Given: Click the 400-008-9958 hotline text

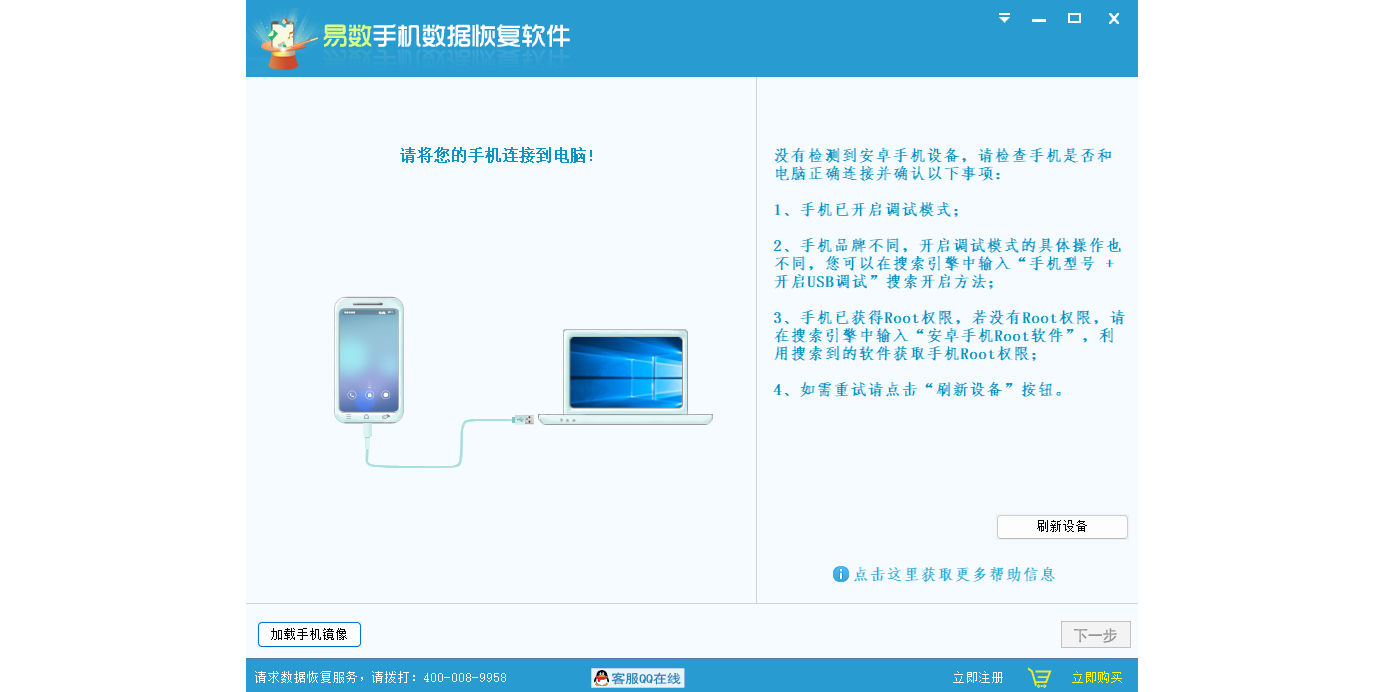Looking at the screenshot, I should [464, 678].
